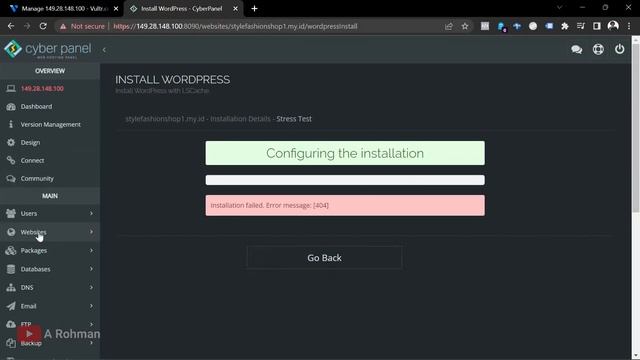Screen dimensions: 640x360
Task: Click the share page icon
Action: [x=449, y=26]
